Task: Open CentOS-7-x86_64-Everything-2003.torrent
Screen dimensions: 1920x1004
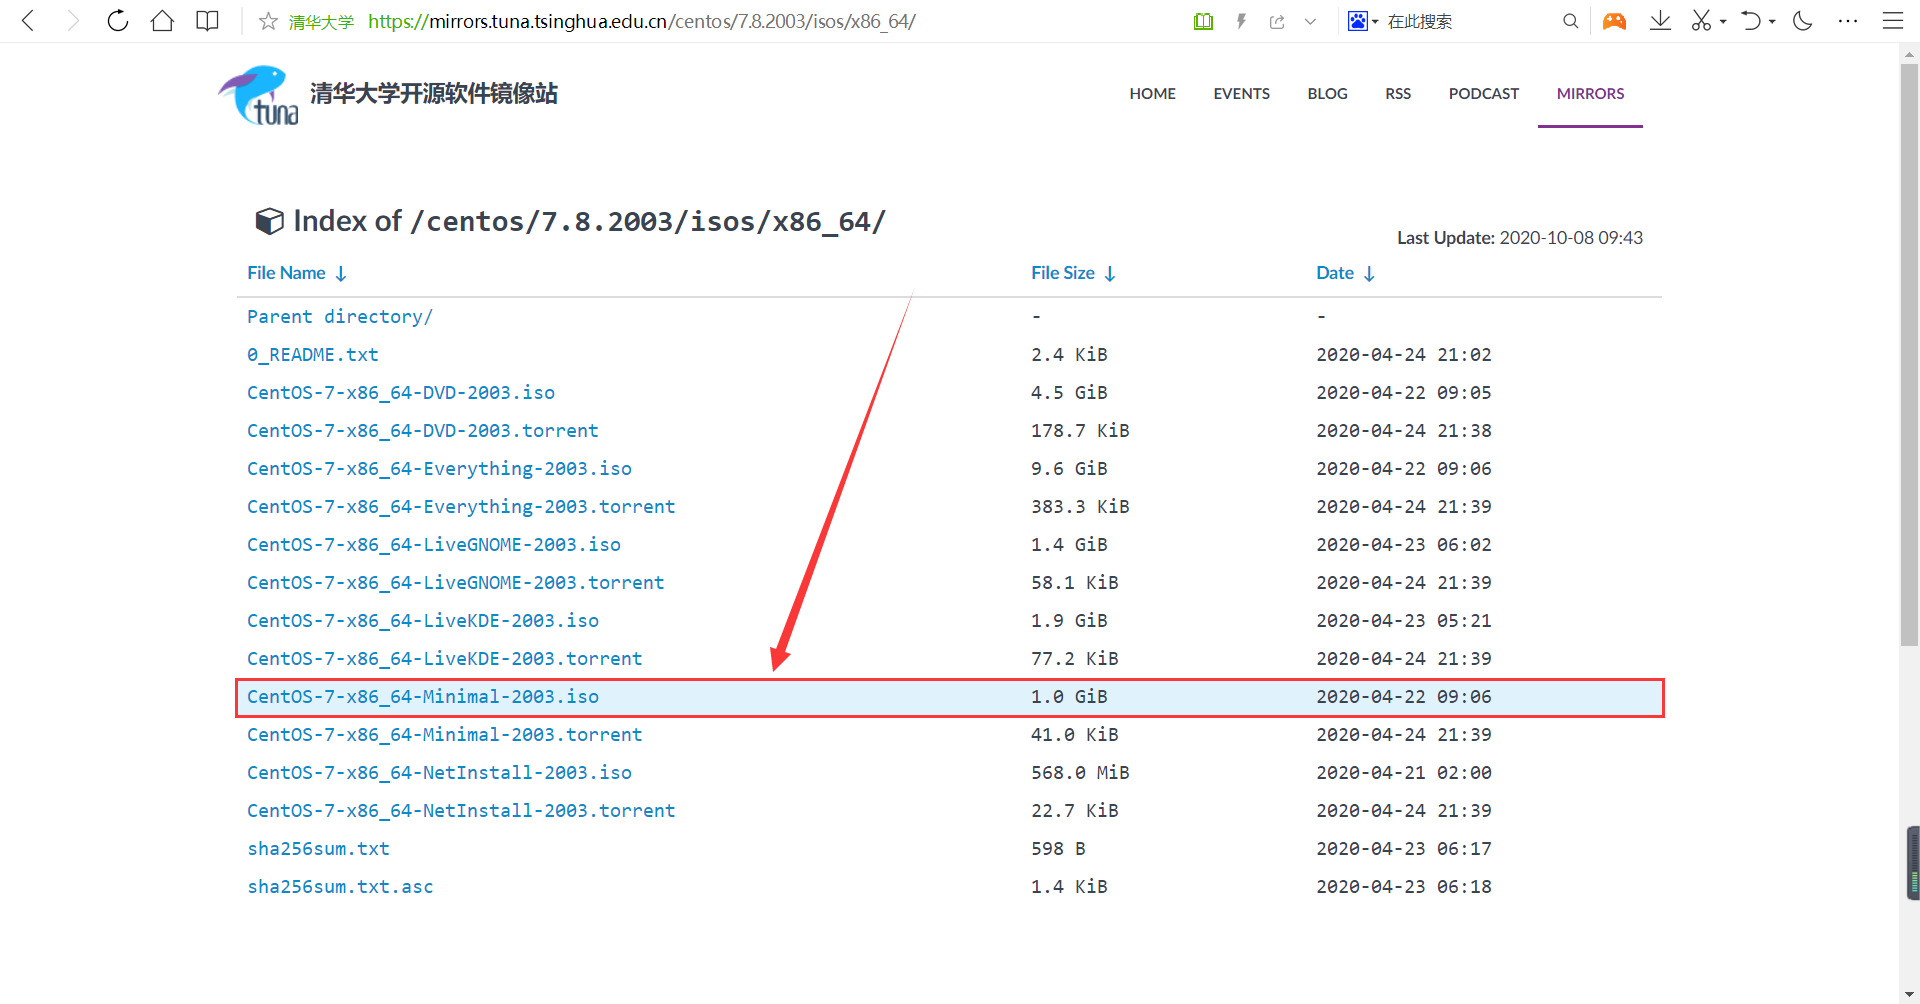Action: click(461, 507)
